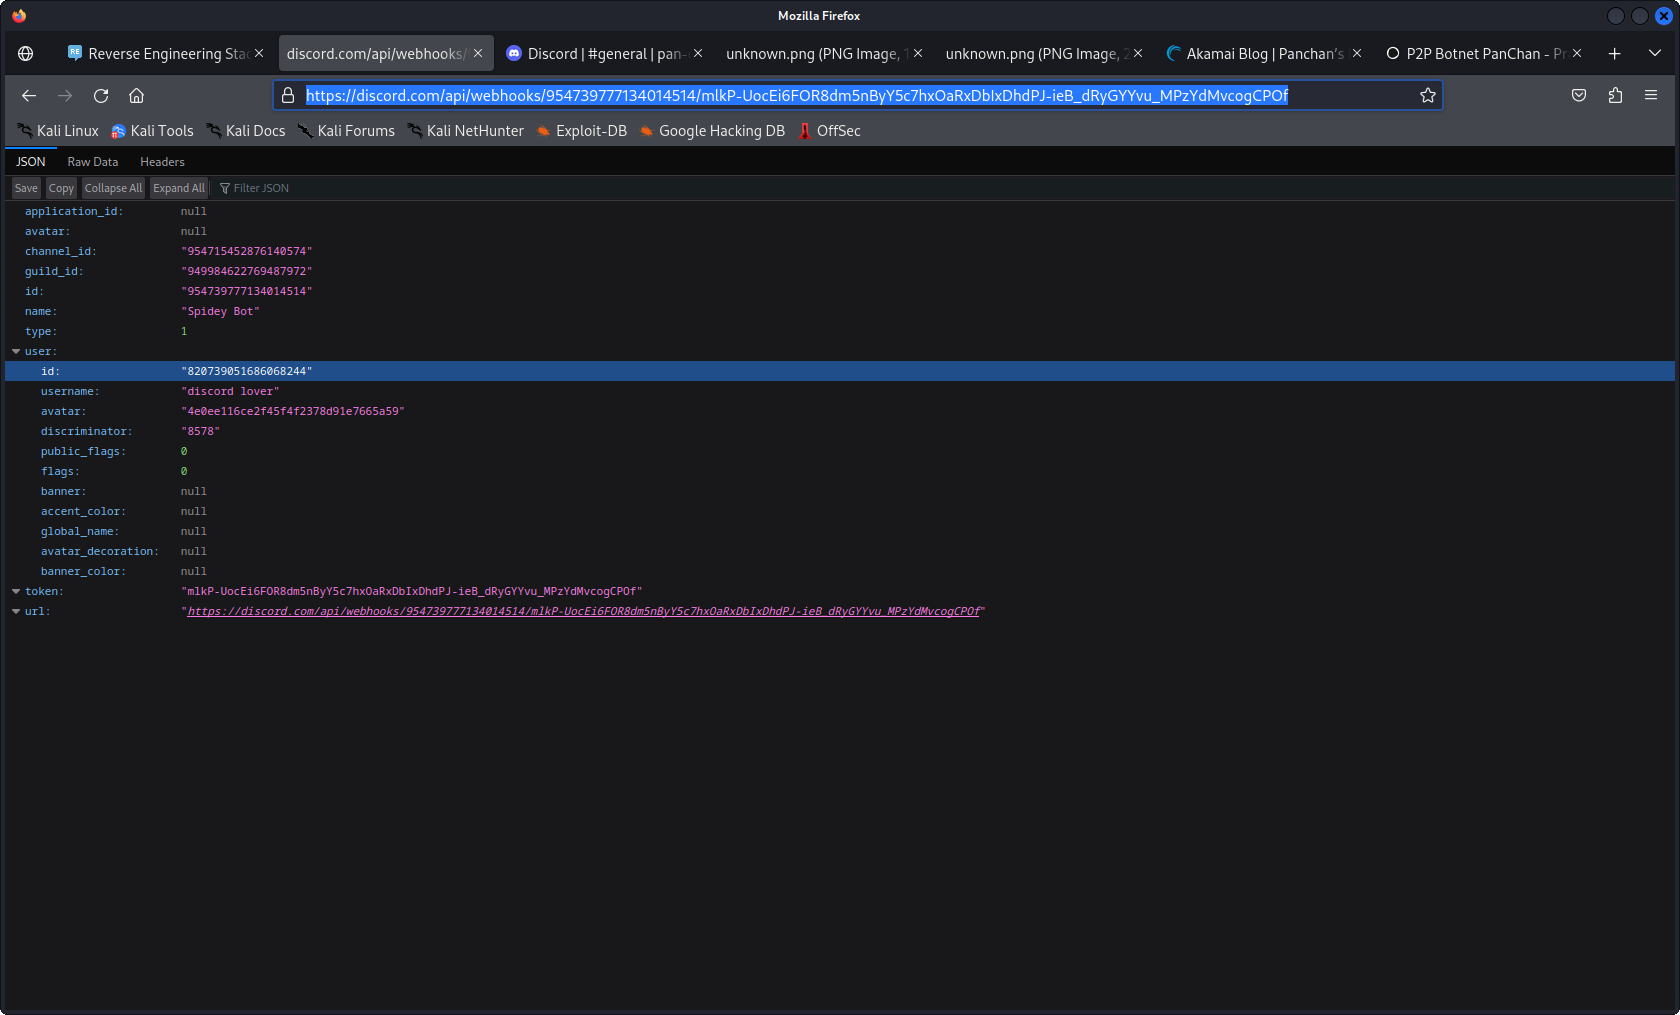
Task: Close the Discord #general tab
Action: tap(698, 53)
